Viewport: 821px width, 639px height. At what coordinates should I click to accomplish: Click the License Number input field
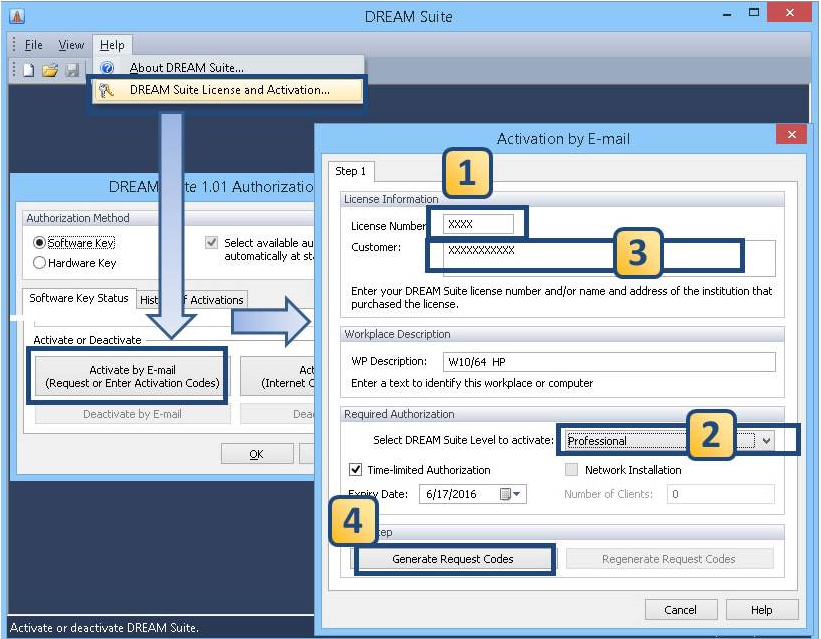tap(478, 224)
